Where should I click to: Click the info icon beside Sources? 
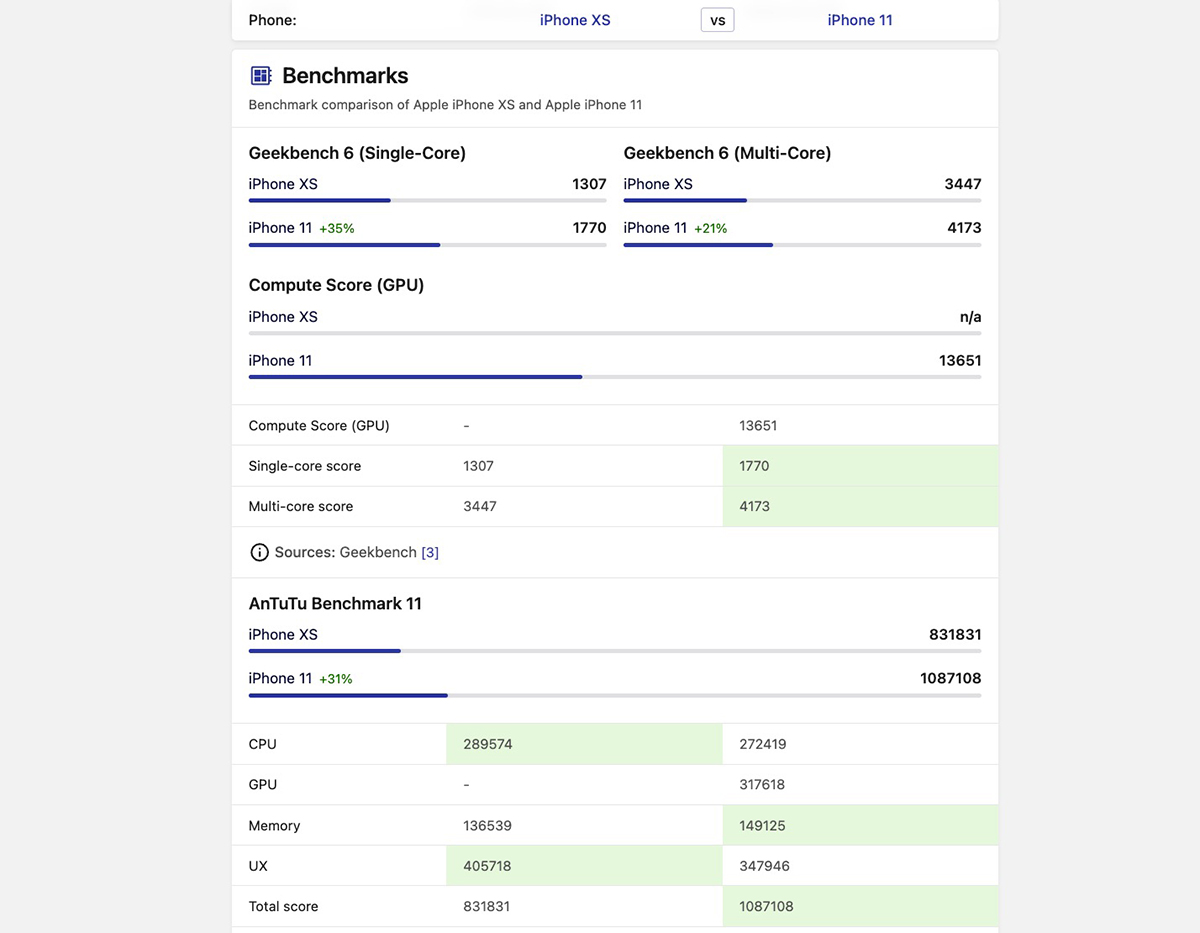(259, 552)
